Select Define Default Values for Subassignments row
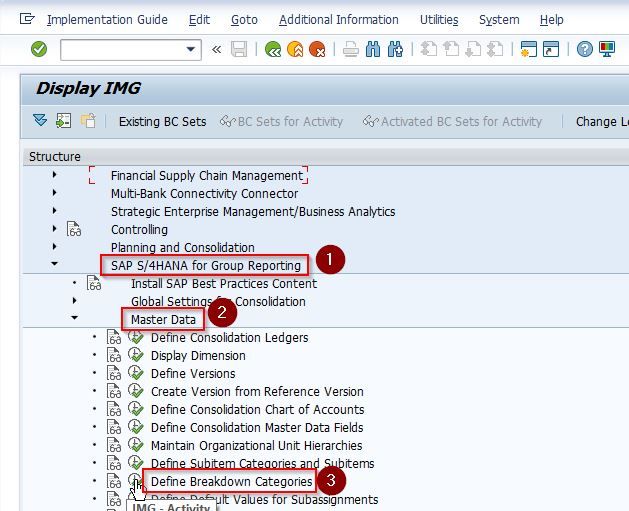Screen dimensions: 629x511 (x=265, y=500)
